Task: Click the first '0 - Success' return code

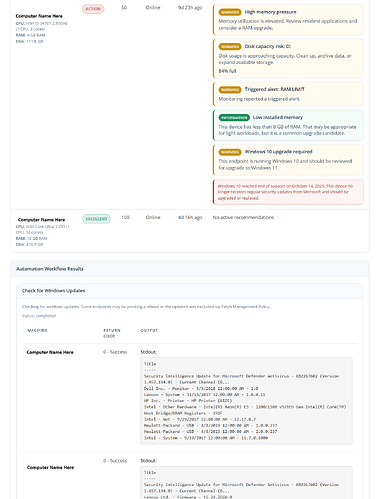Action: (x=115, y=352)
